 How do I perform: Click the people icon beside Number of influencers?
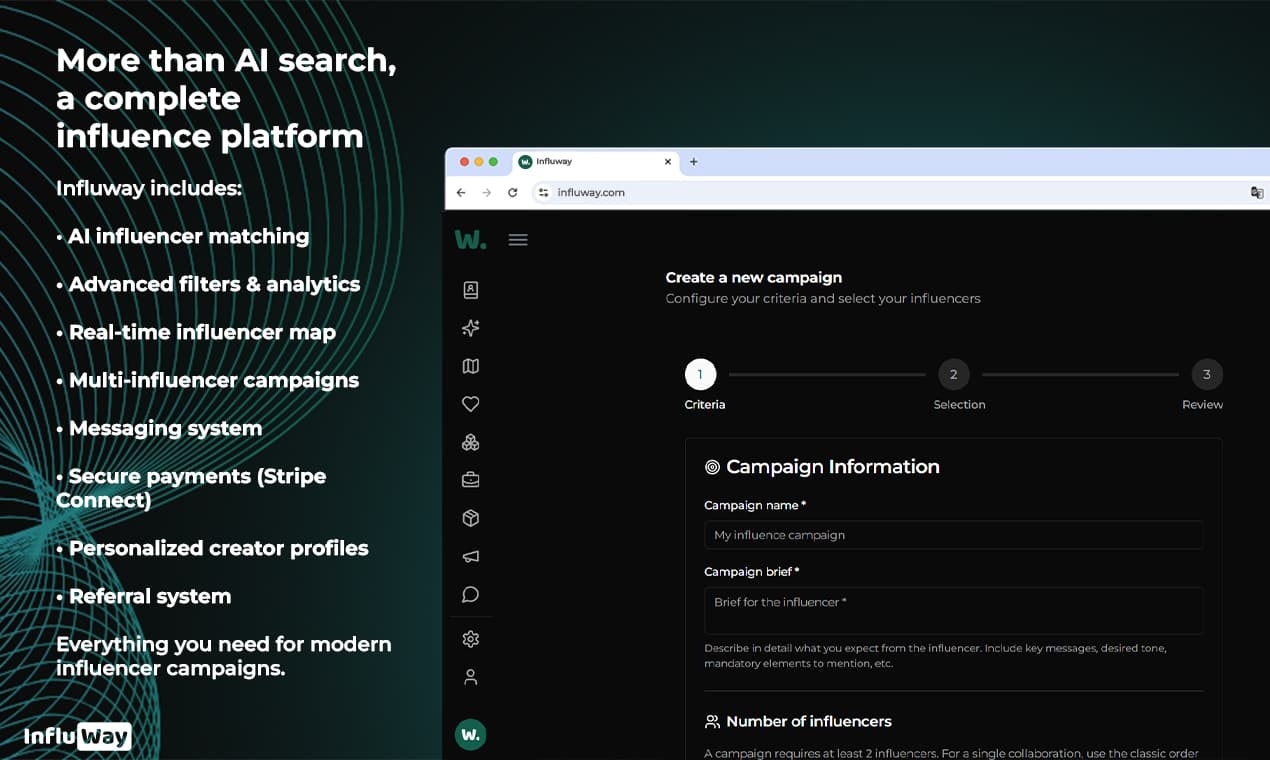712,721
